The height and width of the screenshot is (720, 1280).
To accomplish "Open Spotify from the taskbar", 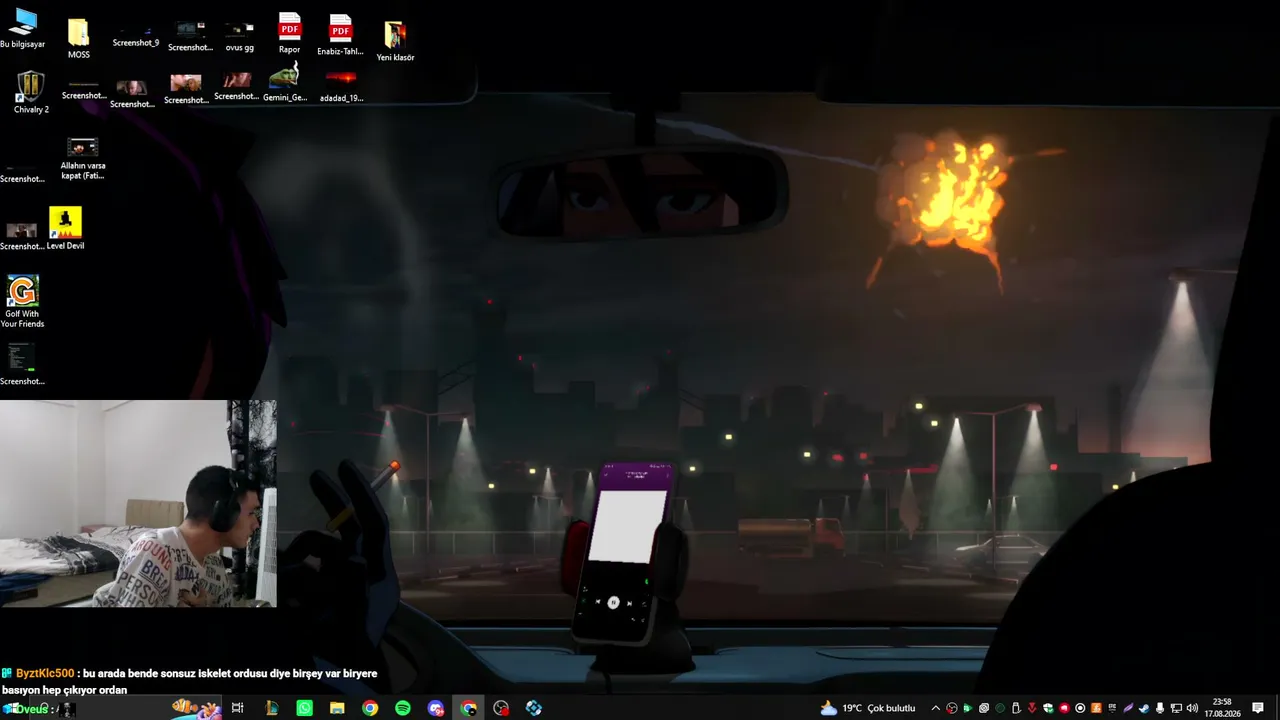I will (403, 708).
